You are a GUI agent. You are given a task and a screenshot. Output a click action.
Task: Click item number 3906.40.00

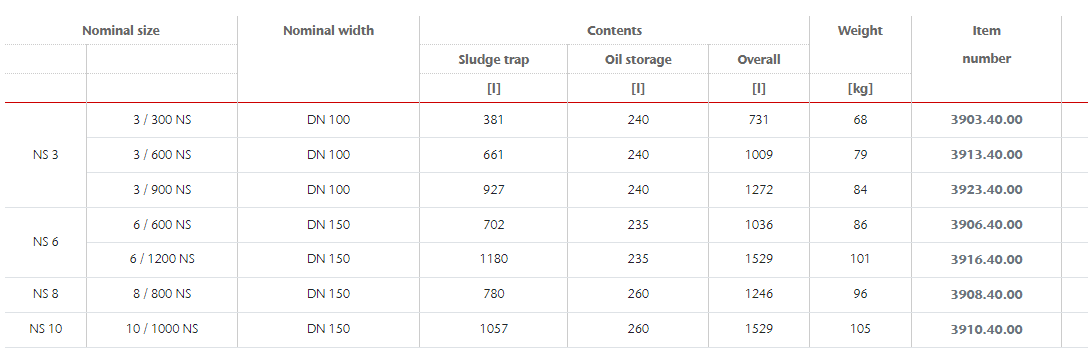pyautogui.click(x=986, y=225)
